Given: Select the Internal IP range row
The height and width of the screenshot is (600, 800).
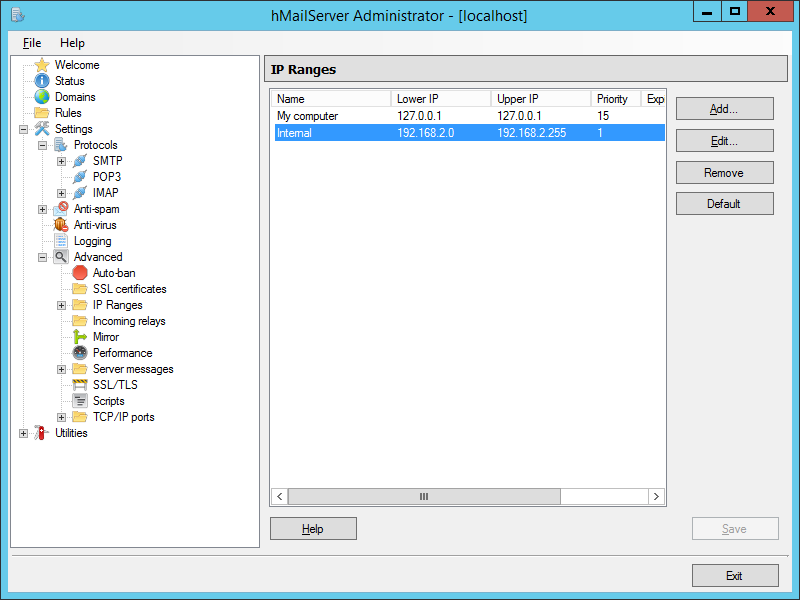Looking at the screenshot, I should point(469,133).
